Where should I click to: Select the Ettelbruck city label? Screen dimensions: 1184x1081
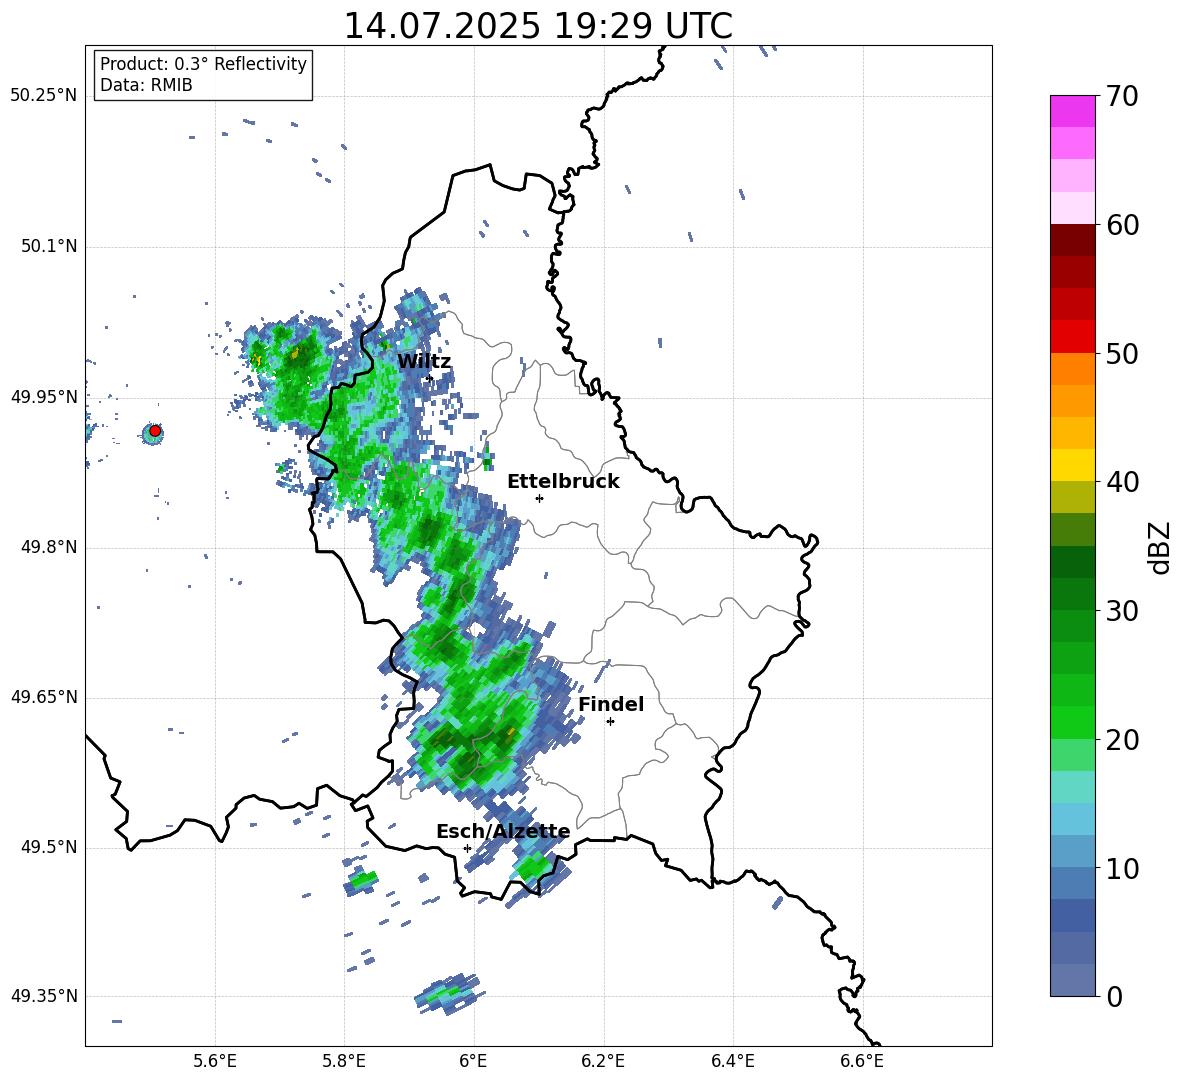[563, 482]
